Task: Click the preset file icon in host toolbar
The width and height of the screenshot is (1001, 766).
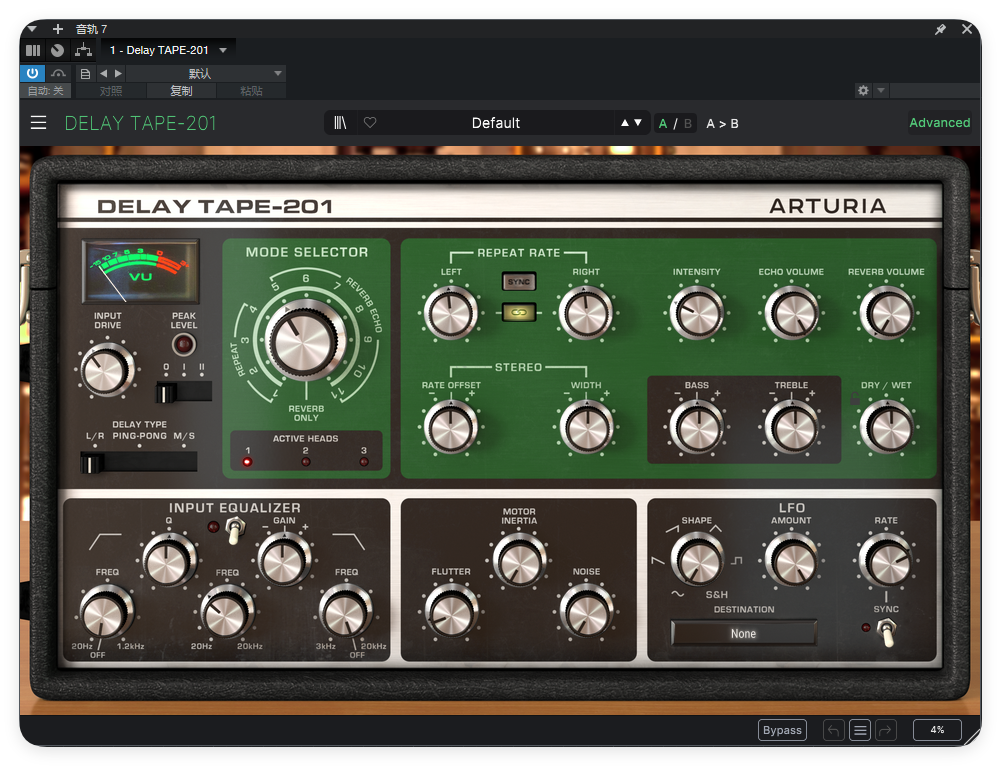Action: 85,73
